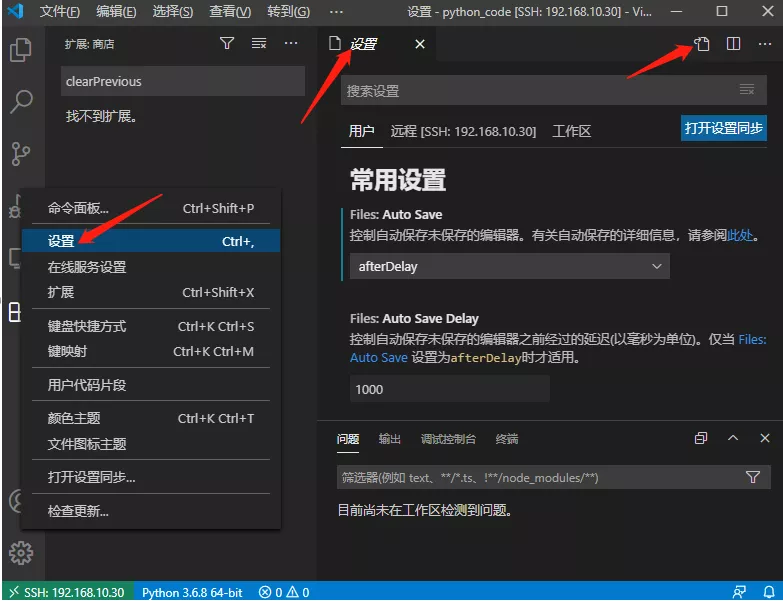Switch to the 输出 panel tab
The width and height of the screenshot is (783, 601).
point(390,439)
